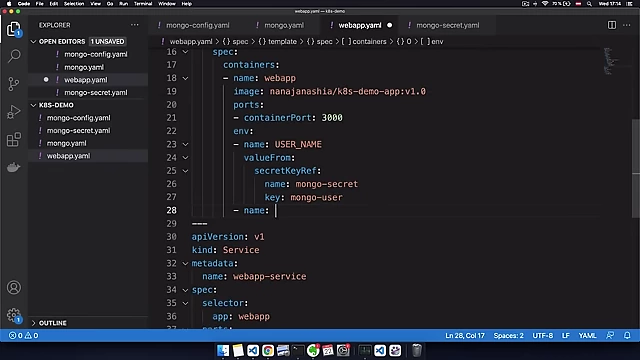Open the Explorer panel ellipsis menu

coord(134,25)
